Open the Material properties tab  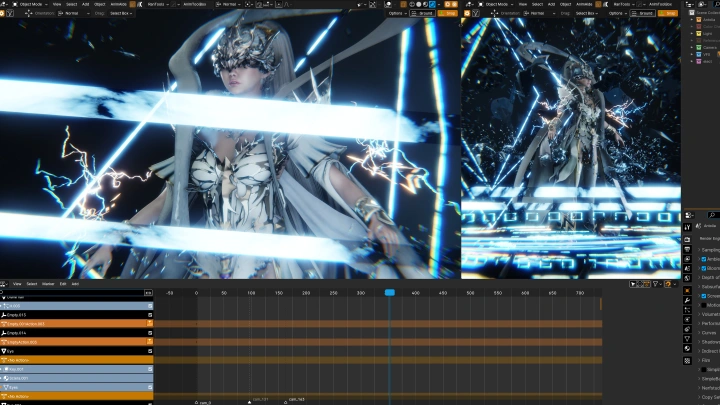(687, 349)
